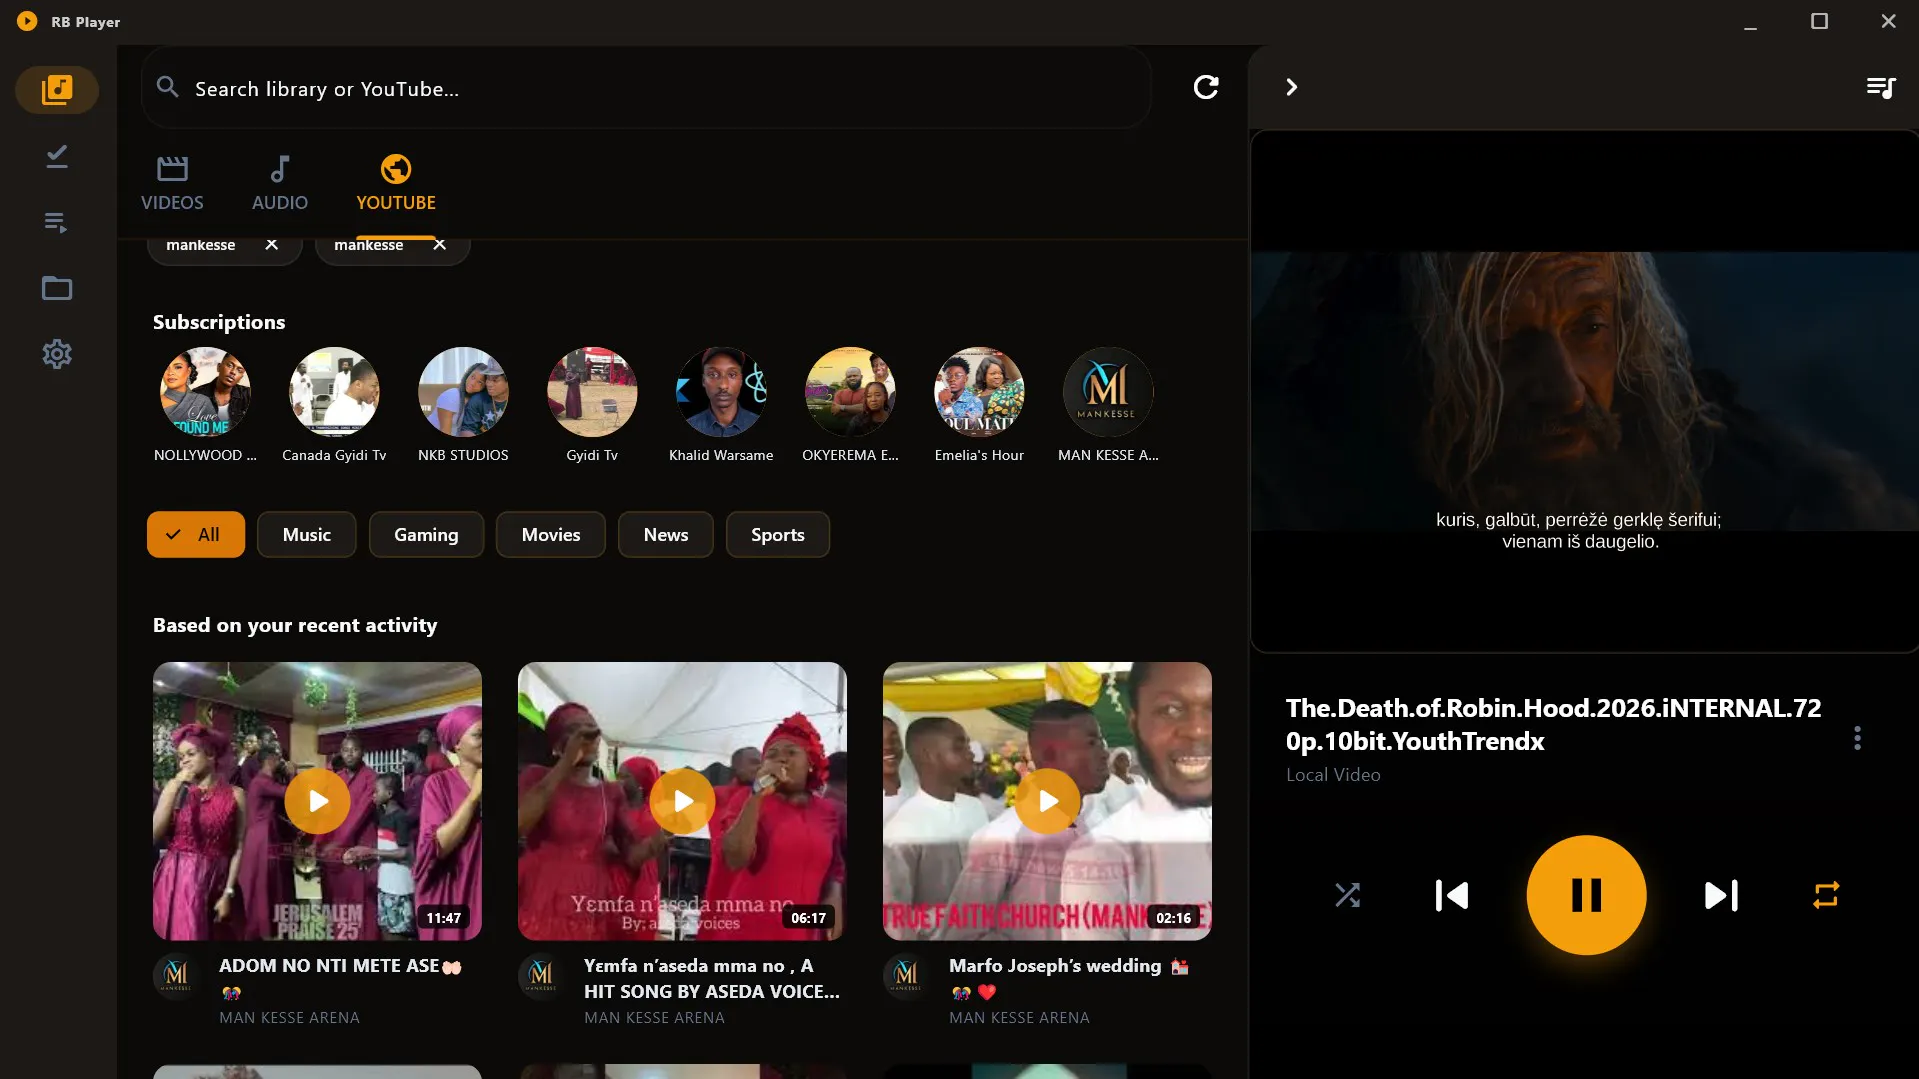Toggle shuffle playback
Screen dimensions: 1919x1079
coord(1347,894)
